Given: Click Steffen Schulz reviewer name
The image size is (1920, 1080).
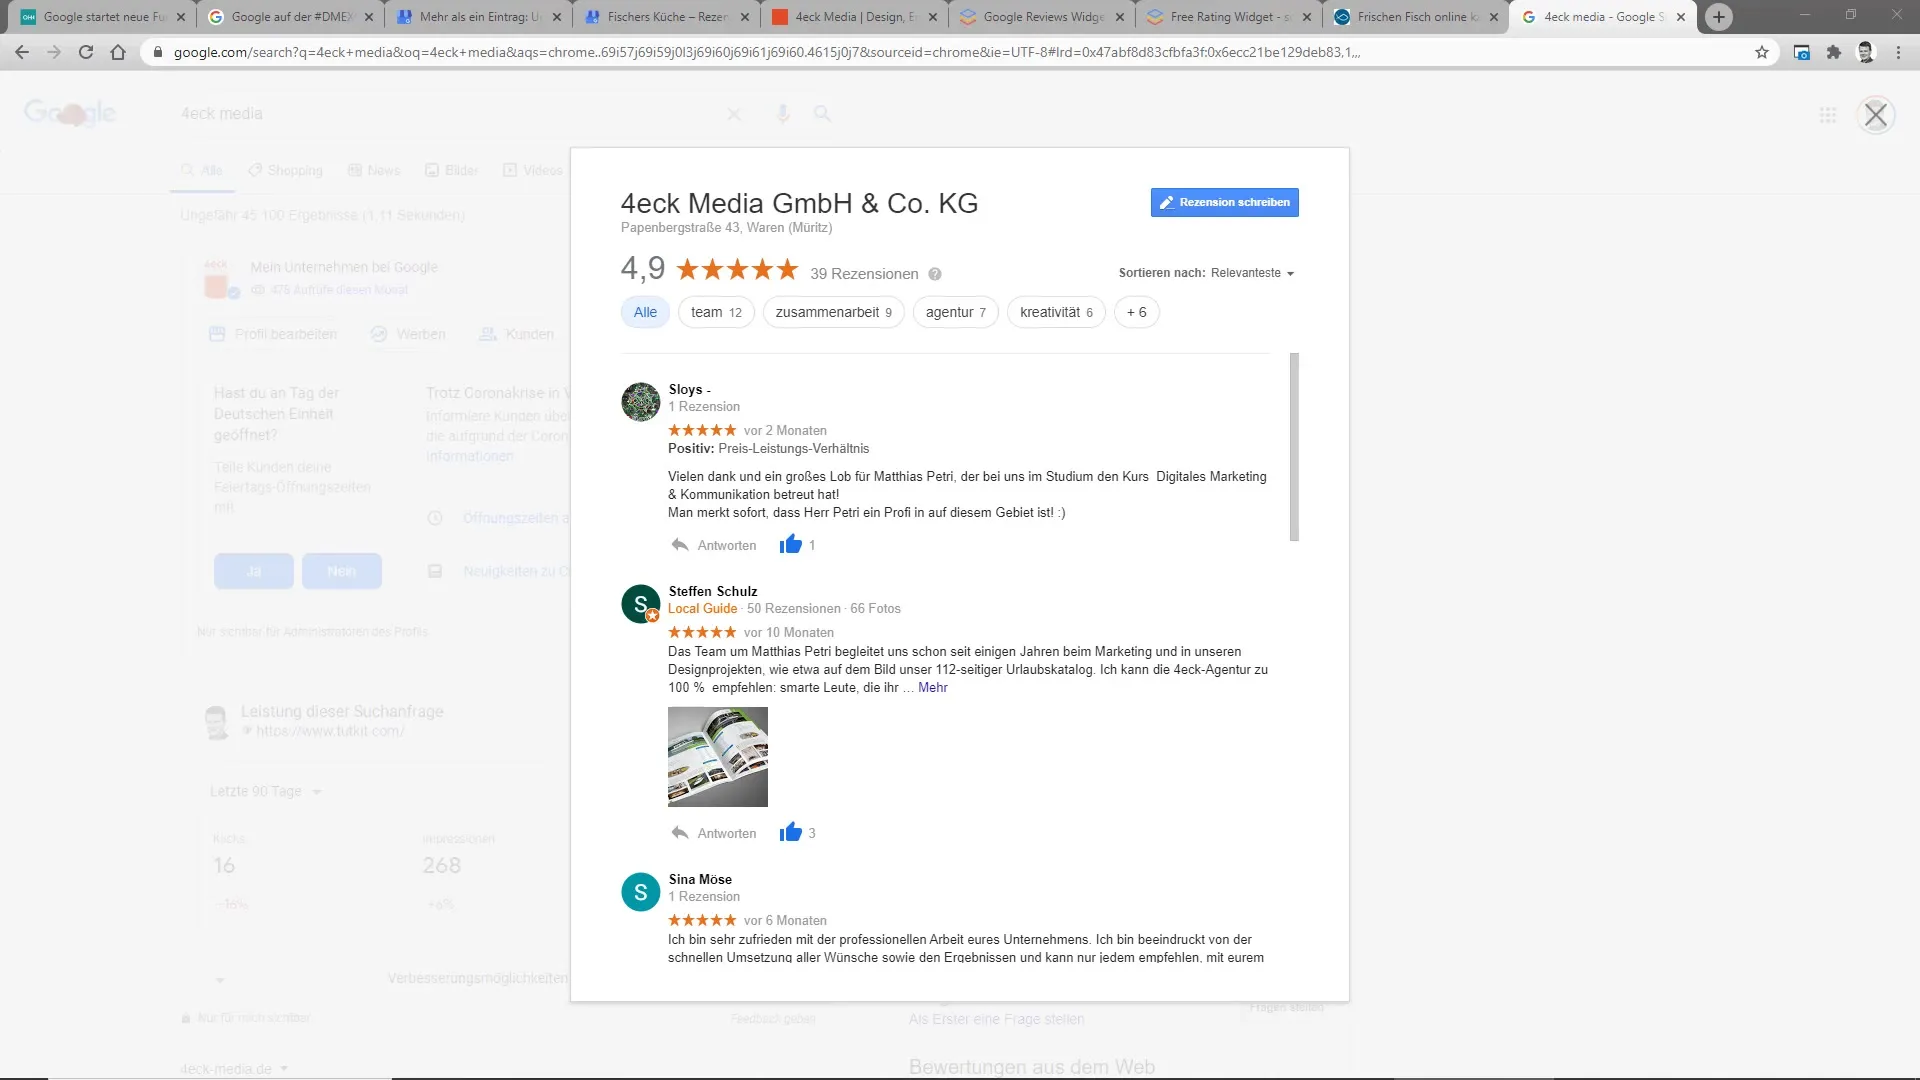Looking at the screenshot, I should [712, 591].
